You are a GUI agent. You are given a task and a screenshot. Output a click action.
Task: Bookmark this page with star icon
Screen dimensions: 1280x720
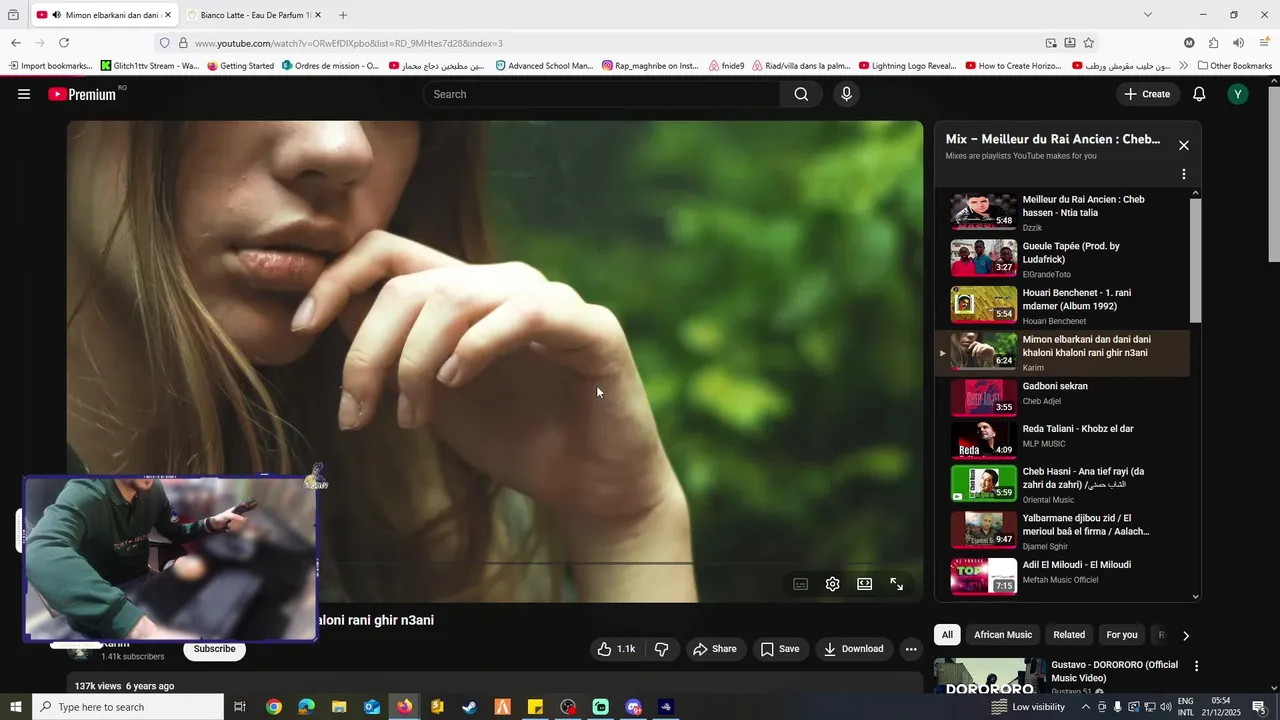[1089, 43]
